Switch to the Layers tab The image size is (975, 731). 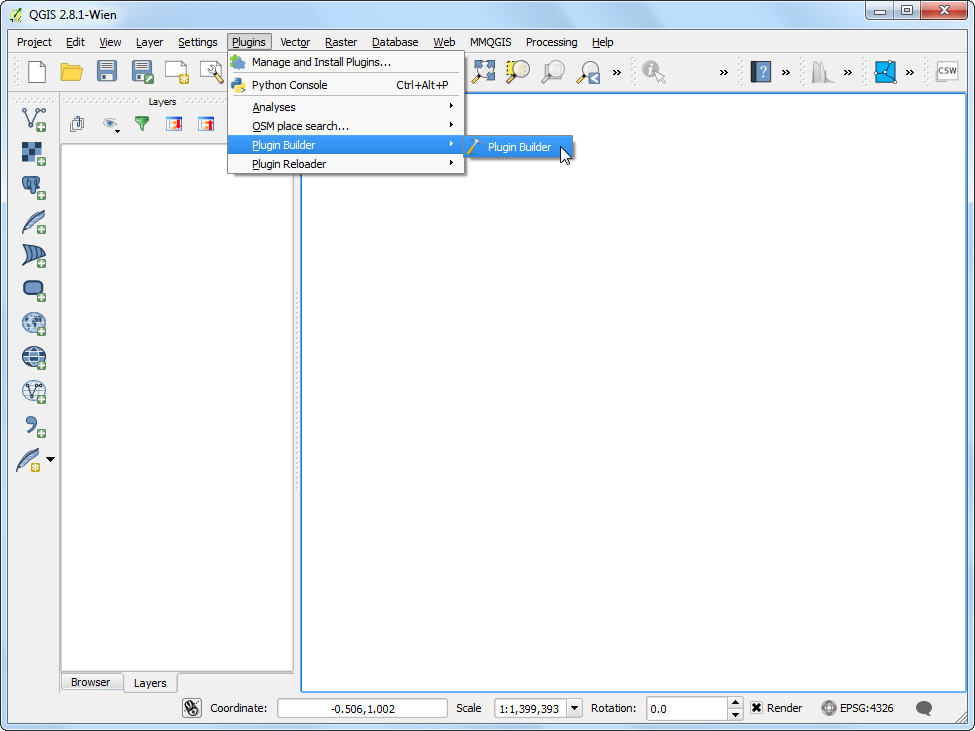click(x=150, y=683)
